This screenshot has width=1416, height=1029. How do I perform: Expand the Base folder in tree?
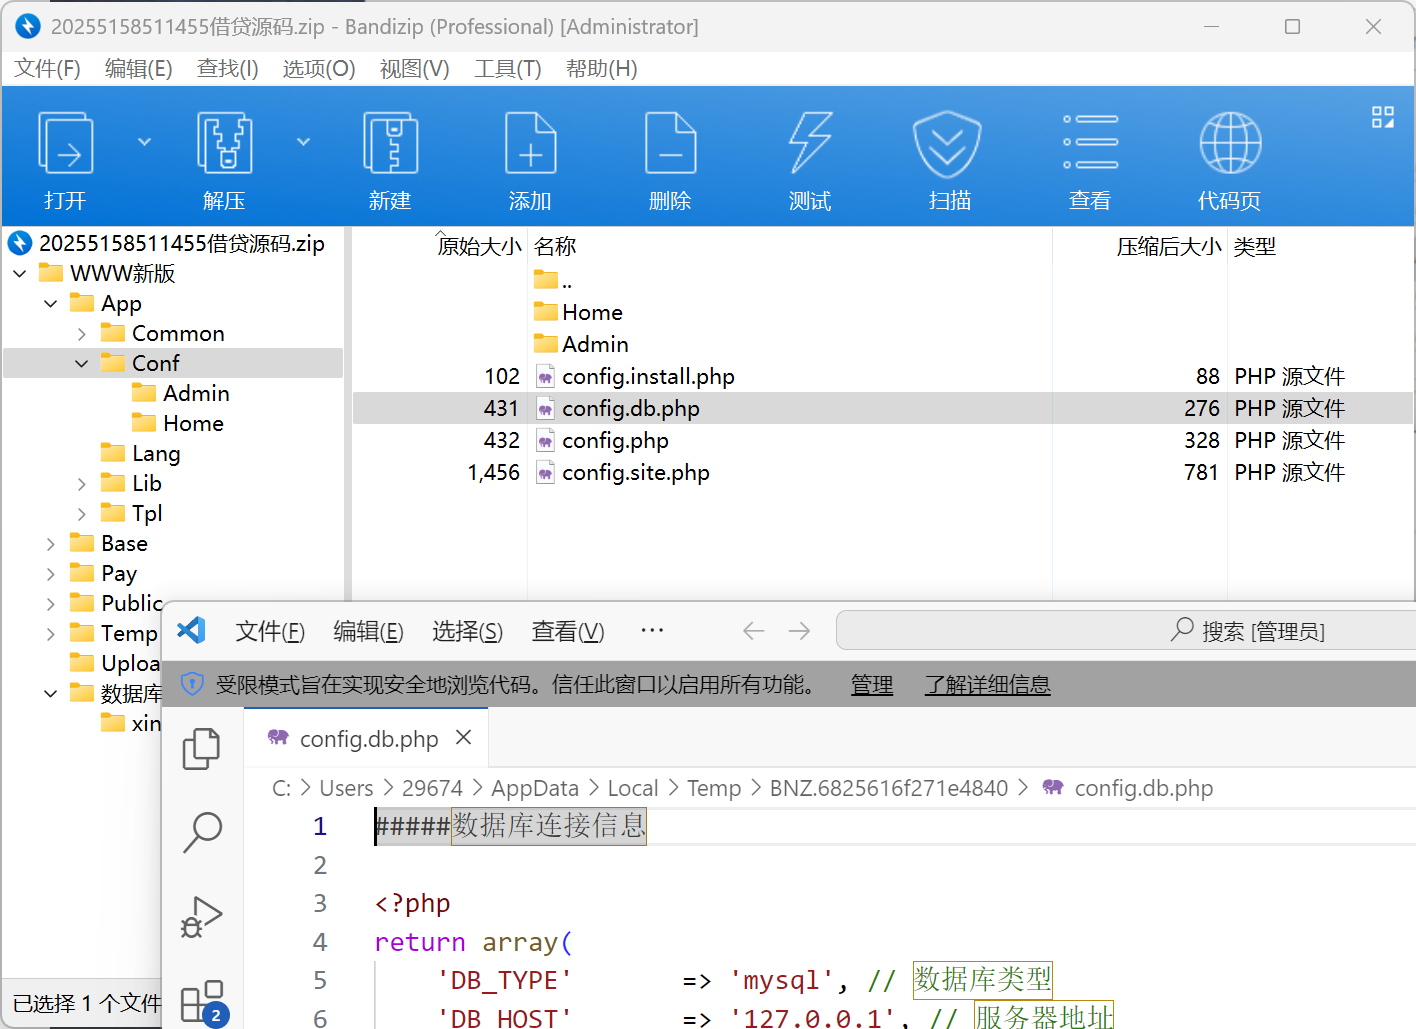51,544
